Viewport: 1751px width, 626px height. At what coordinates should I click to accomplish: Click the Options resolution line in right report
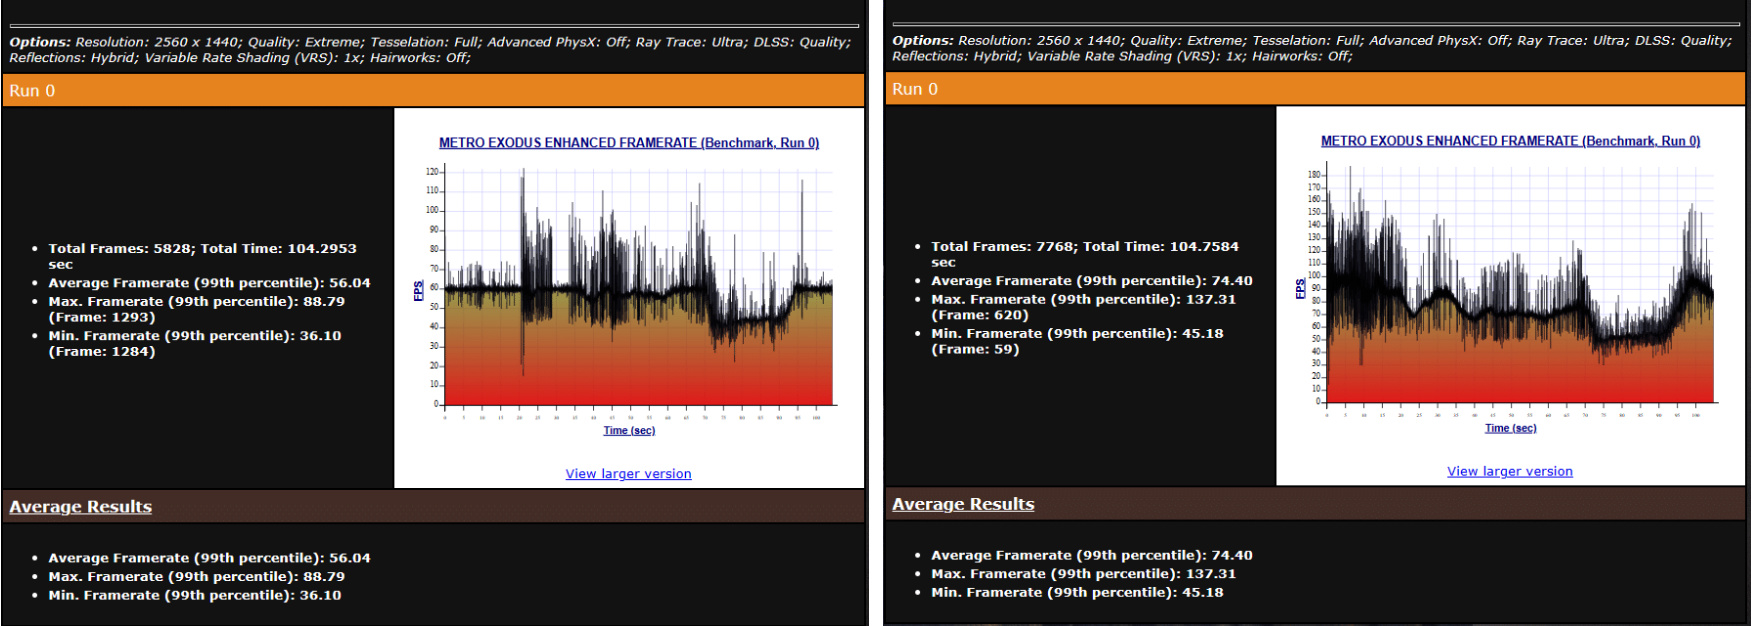(x=1312, y=40)
